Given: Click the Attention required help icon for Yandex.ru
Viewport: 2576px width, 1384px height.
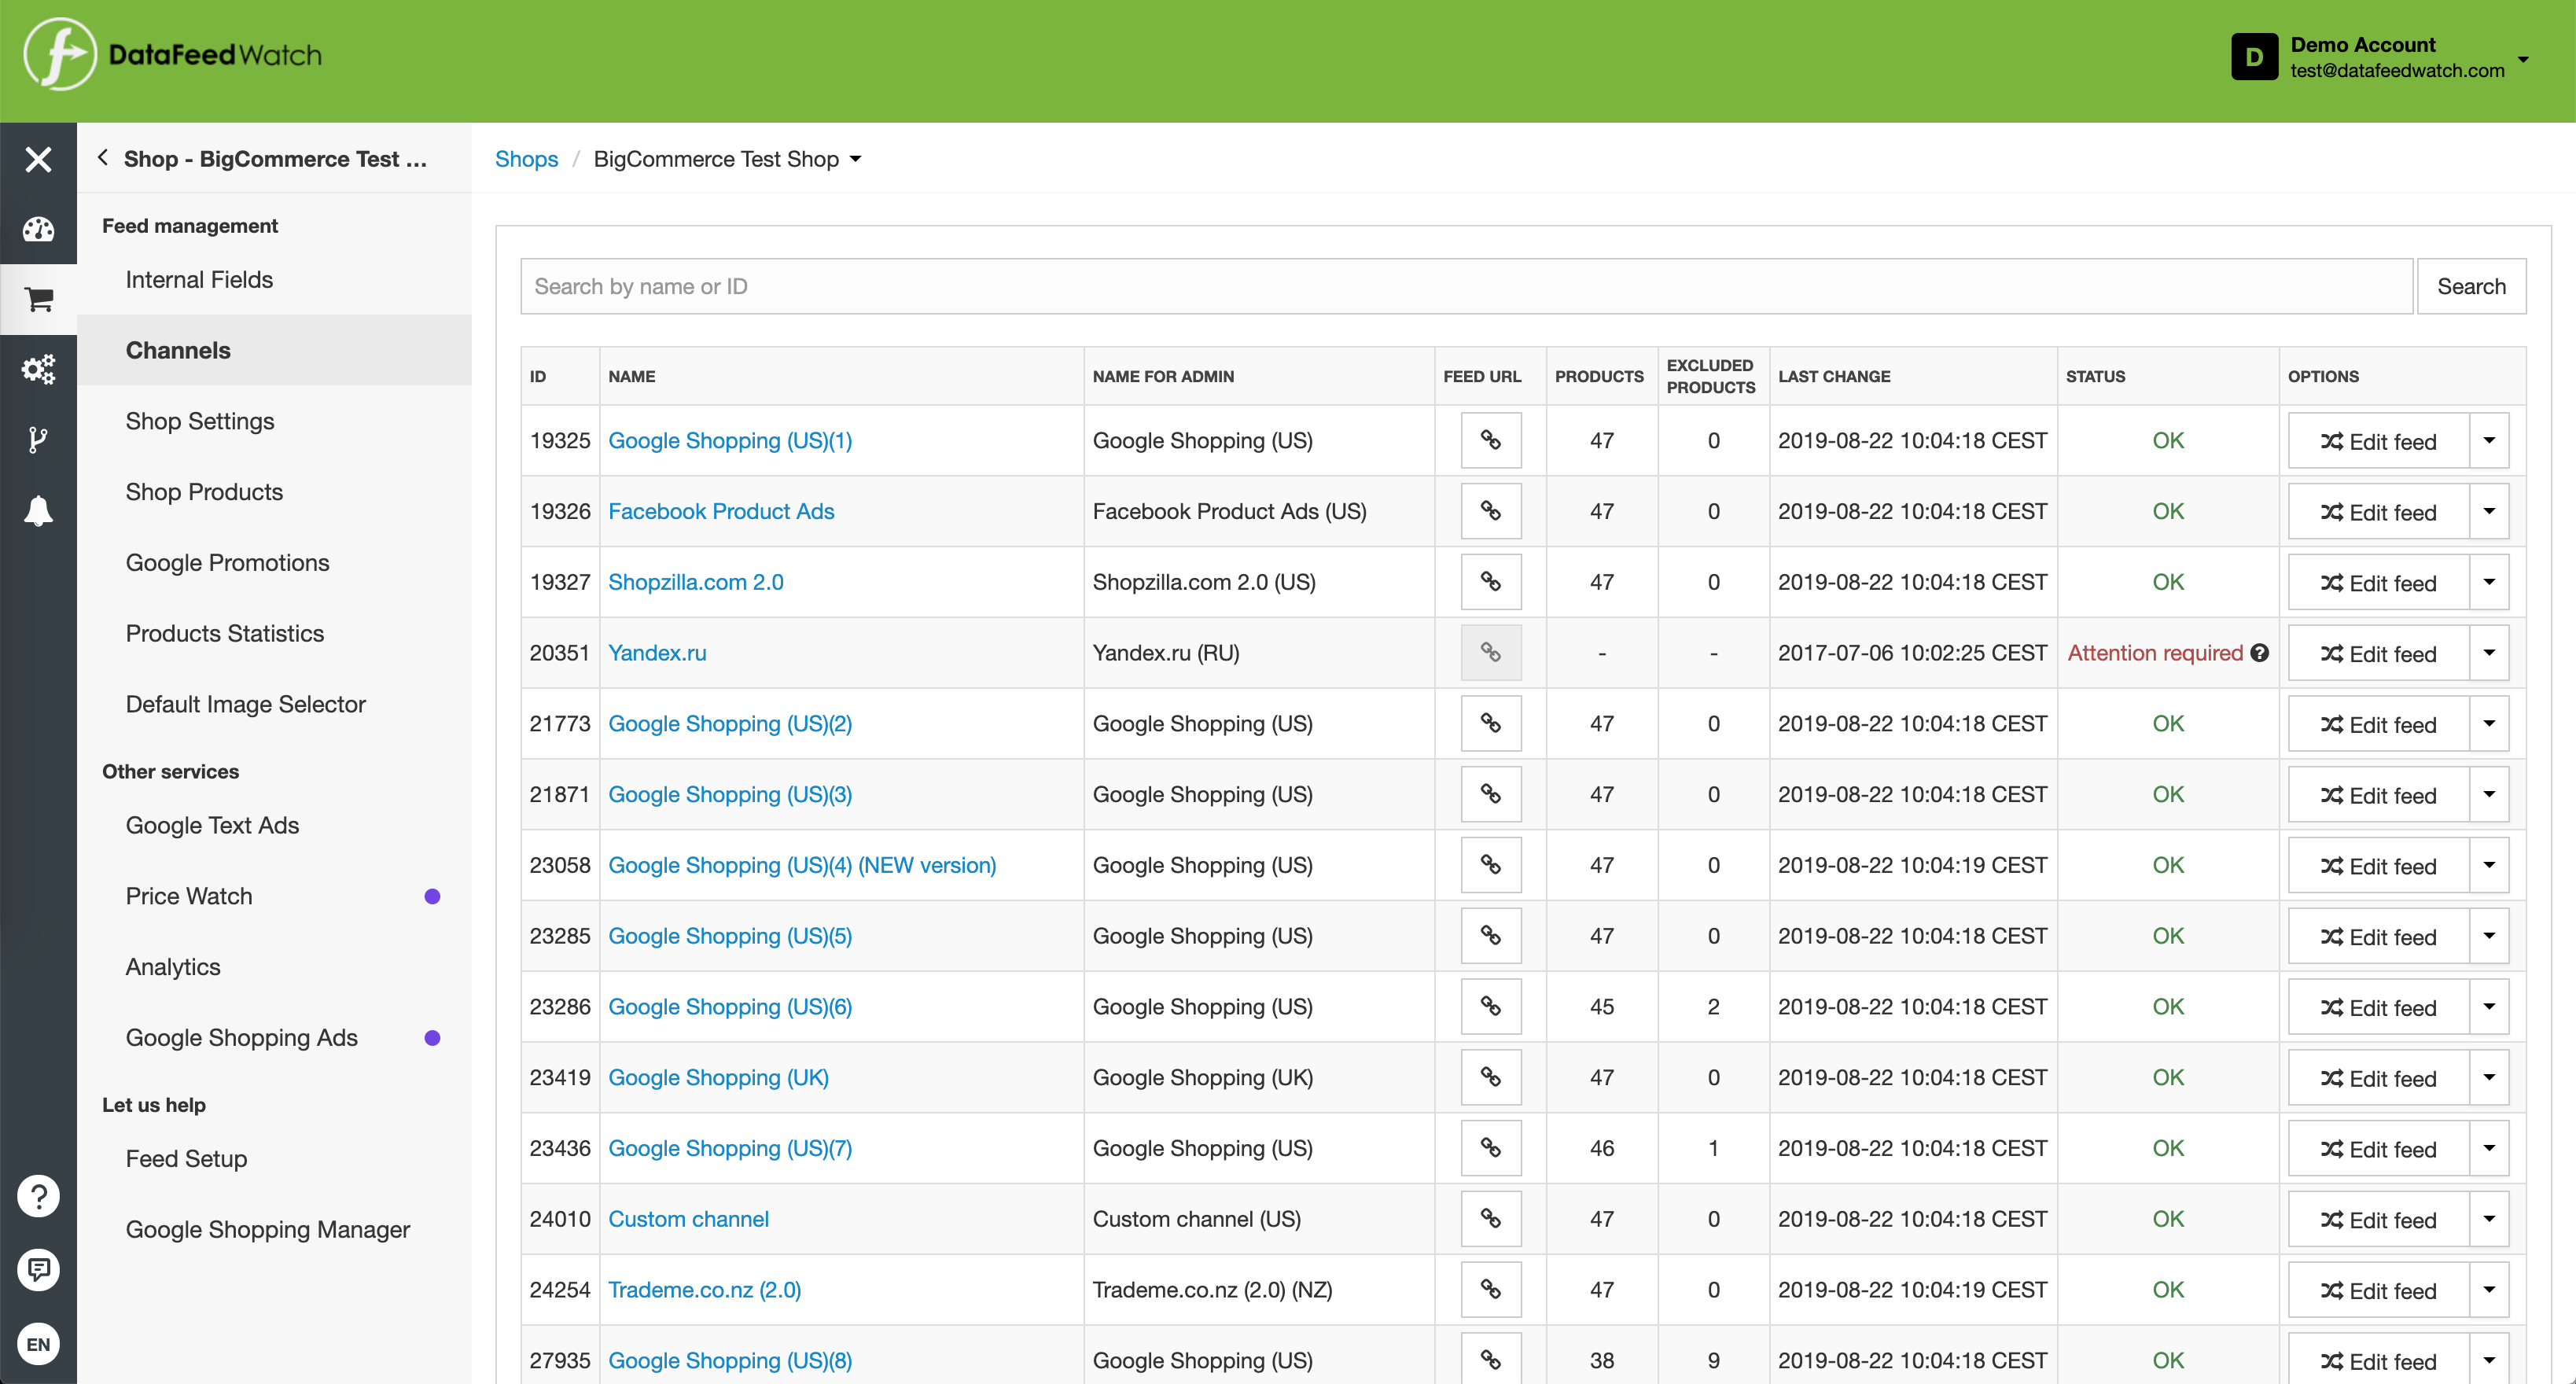Looking at the screenshot, I should [x=2260, y=652].
